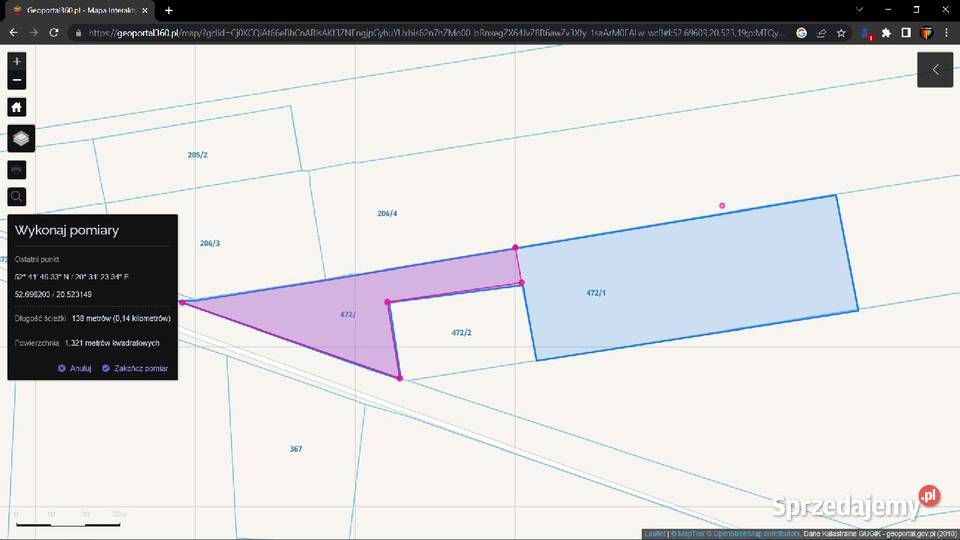Open the browser extensions puzzle icon
The width and height of the screenshot is (960, 540).
click(886, 32)
